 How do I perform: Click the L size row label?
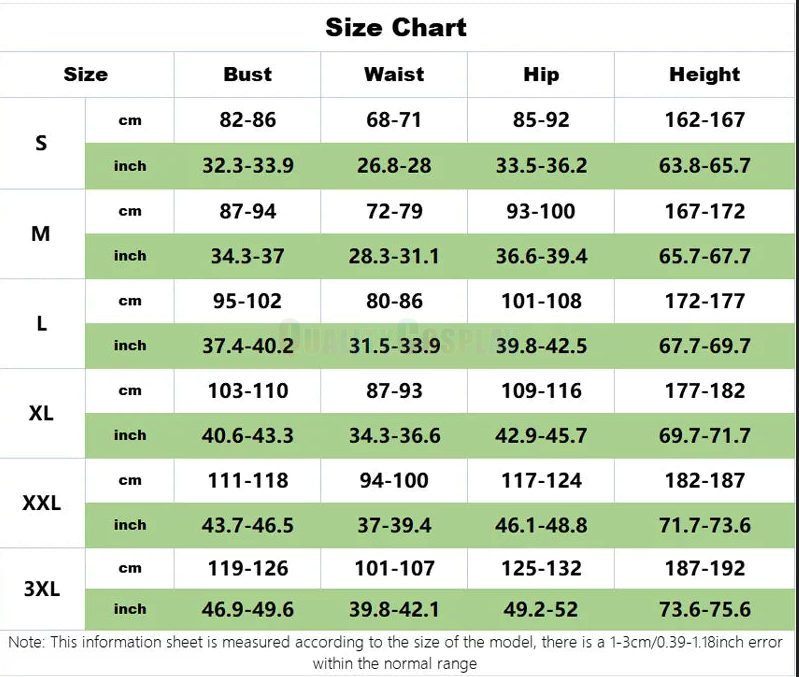pyautogui.click(x=42, y=323)
